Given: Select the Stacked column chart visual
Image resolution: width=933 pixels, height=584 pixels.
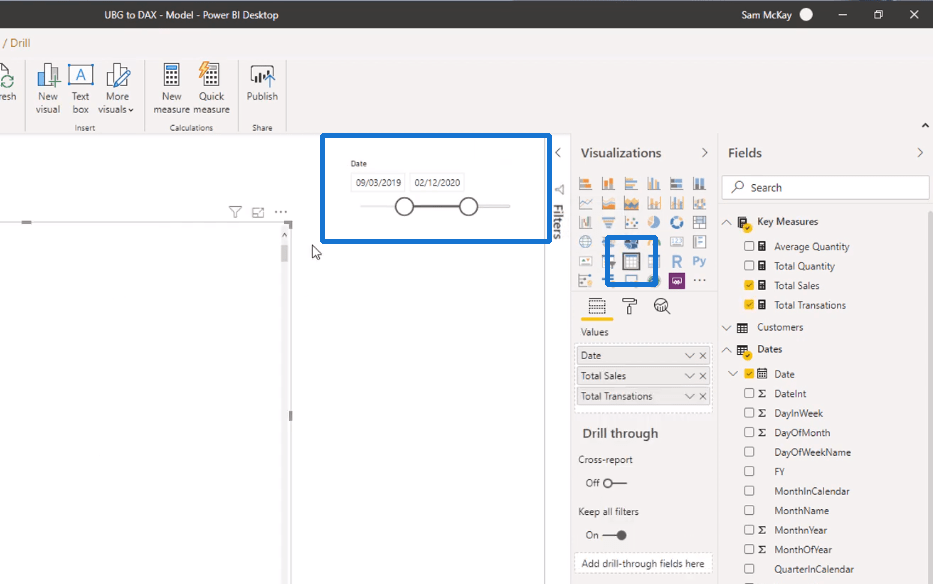Looking at the screenshot, I should pyautogui.click(x=608, y=183).
